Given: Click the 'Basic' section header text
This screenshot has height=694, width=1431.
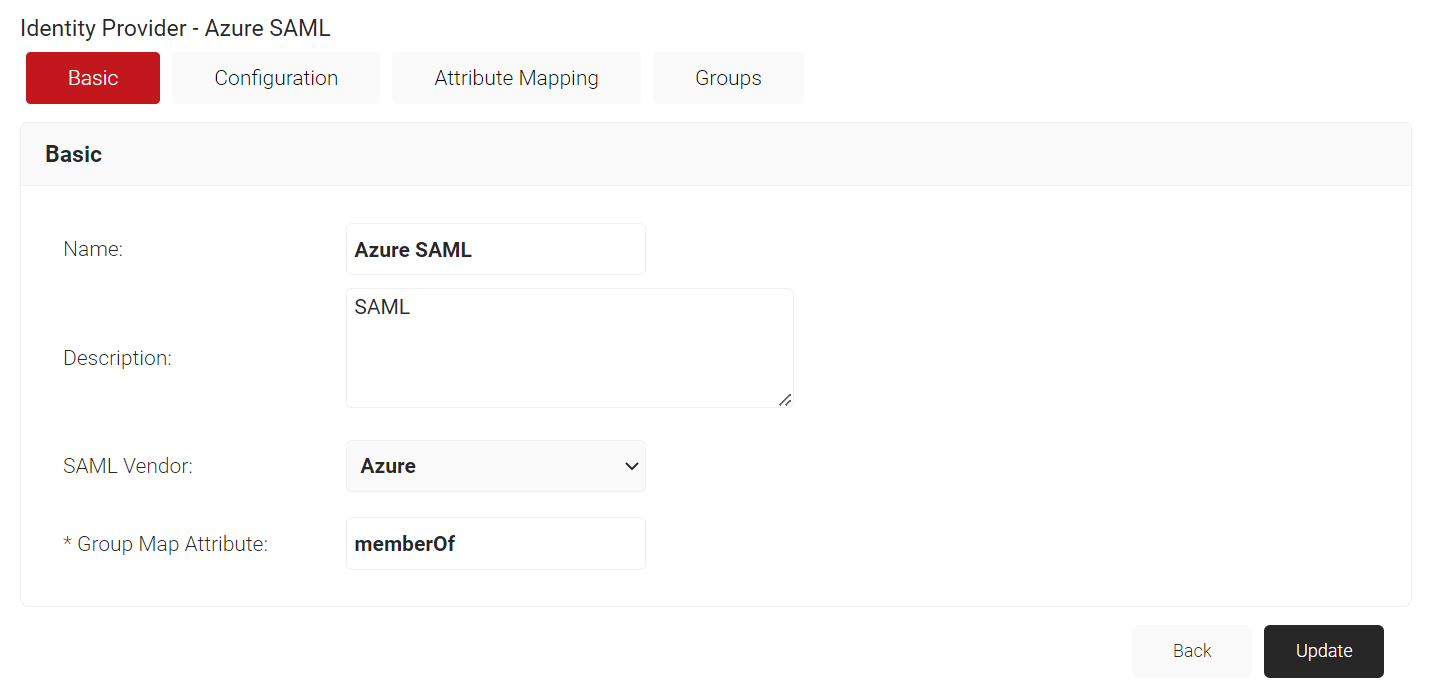Looking at the screenshot, I should 74,154.
